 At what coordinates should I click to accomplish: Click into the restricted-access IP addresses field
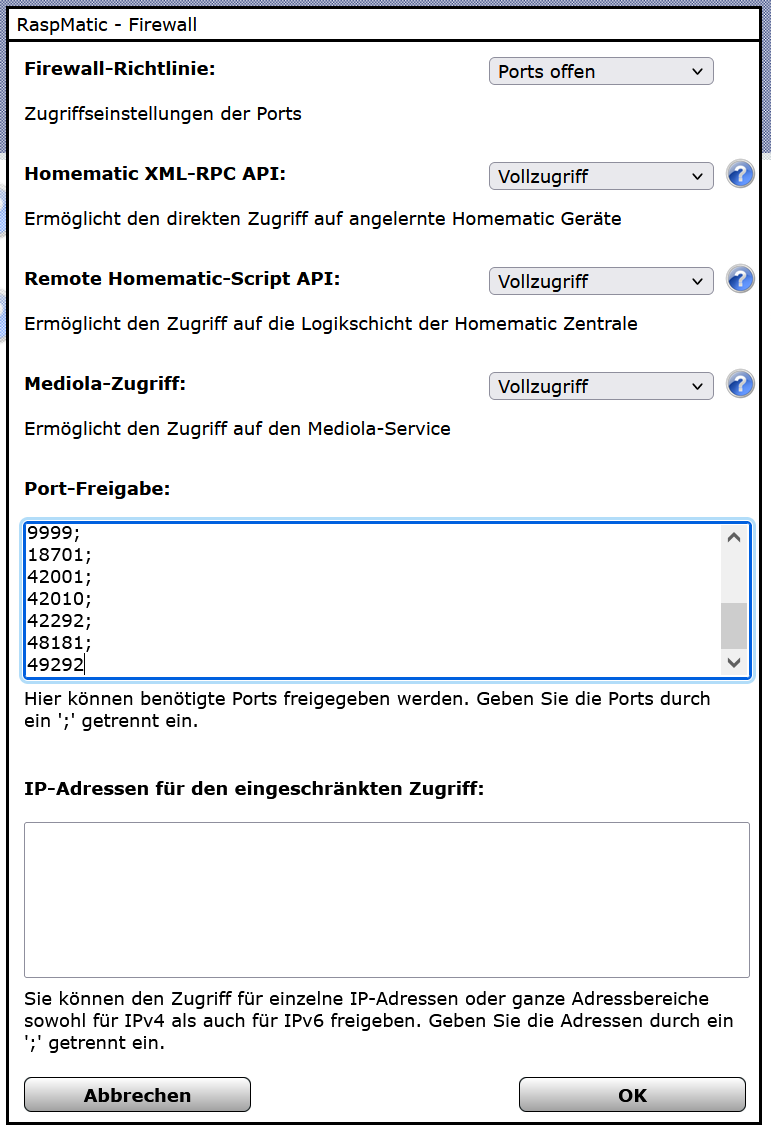386,899
